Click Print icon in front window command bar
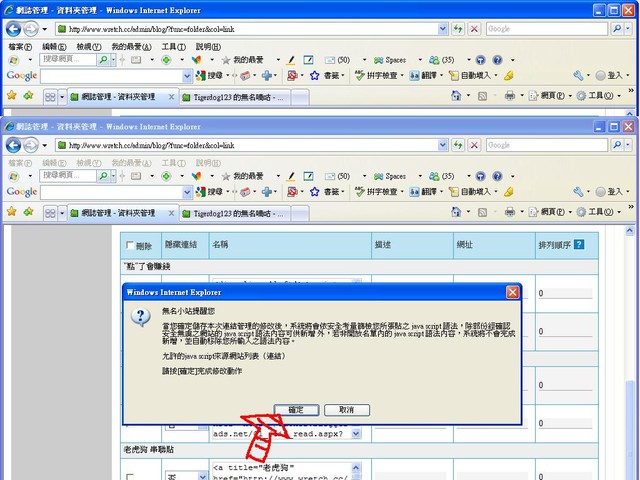This screenshot has height=480, width=640. [510, 212]
